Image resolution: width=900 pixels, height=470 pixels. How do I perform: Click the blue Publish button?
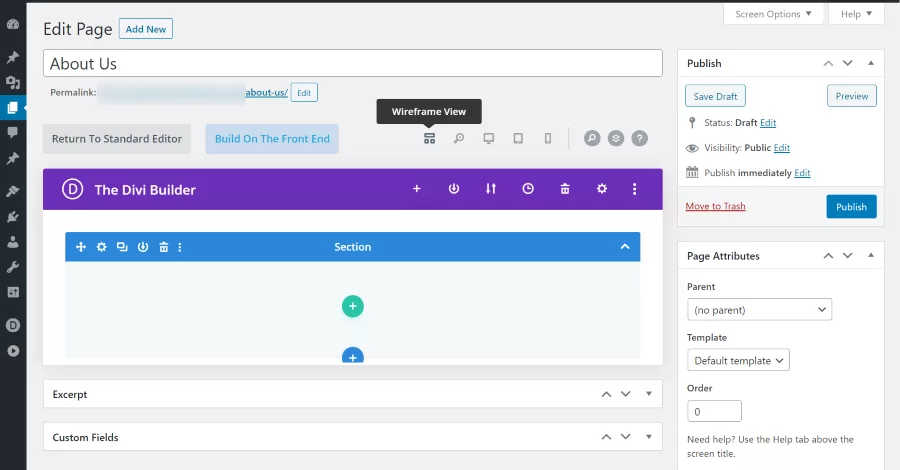pos(851,207)
